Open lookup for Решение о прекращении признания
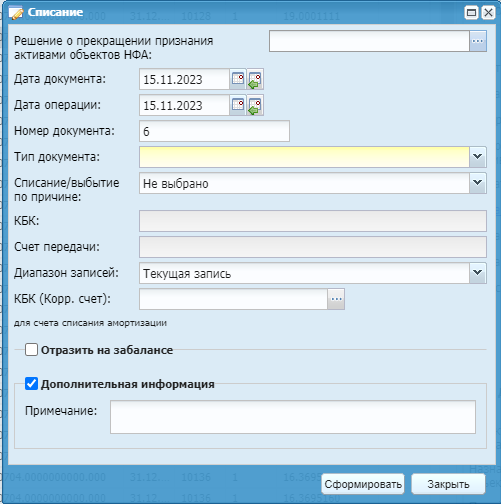The width and height of the screenshot is (501, 504). [478, 41]
